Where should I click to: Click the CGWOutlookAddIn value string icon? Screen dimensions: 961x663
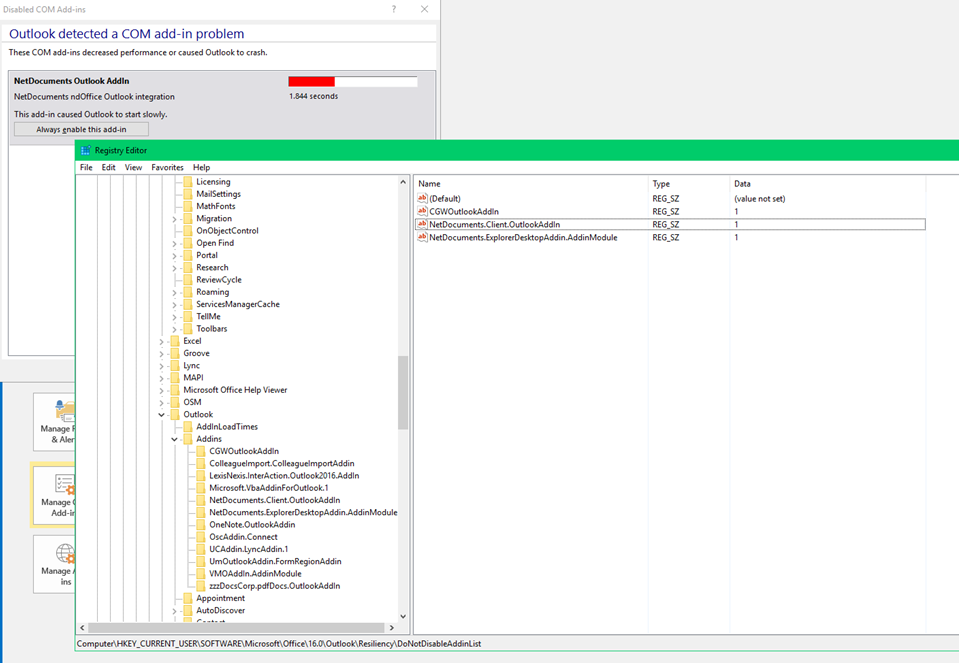coord(422,211)
